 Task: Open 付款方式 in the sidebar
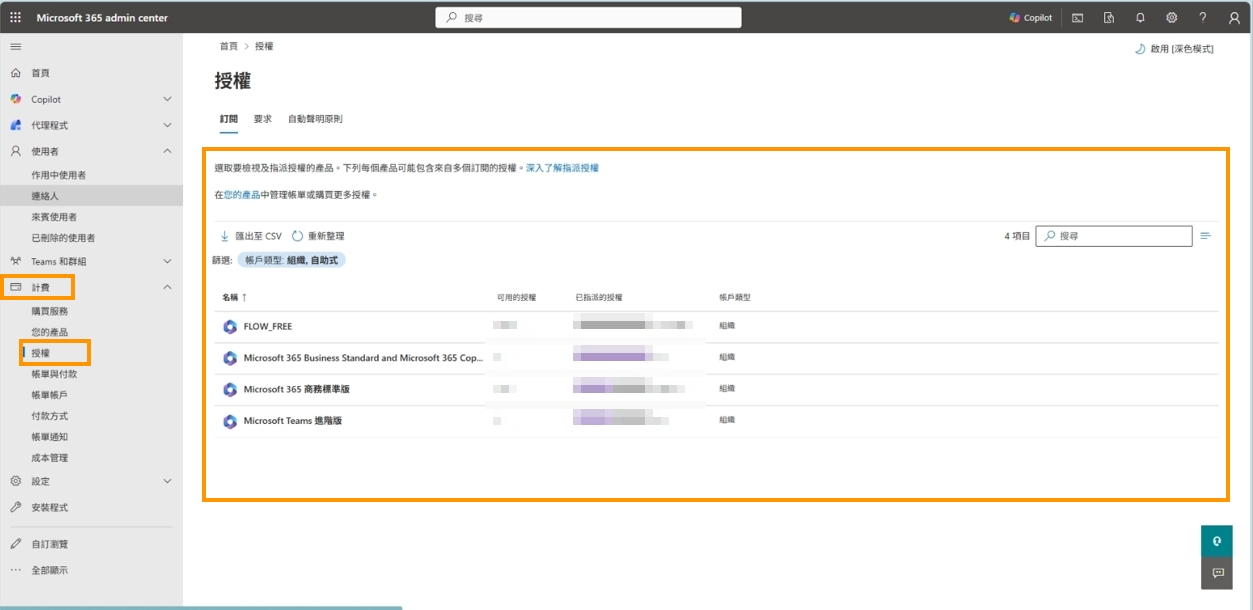click(x=50, y=416)
